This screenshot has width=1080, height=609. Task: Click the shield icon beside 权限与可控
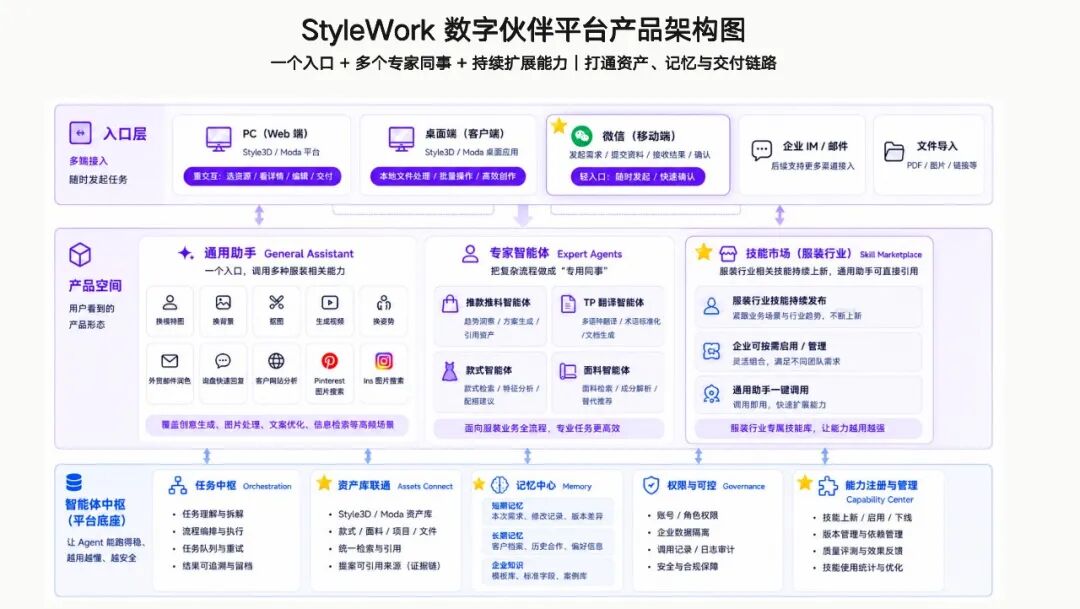click(651, 486)
